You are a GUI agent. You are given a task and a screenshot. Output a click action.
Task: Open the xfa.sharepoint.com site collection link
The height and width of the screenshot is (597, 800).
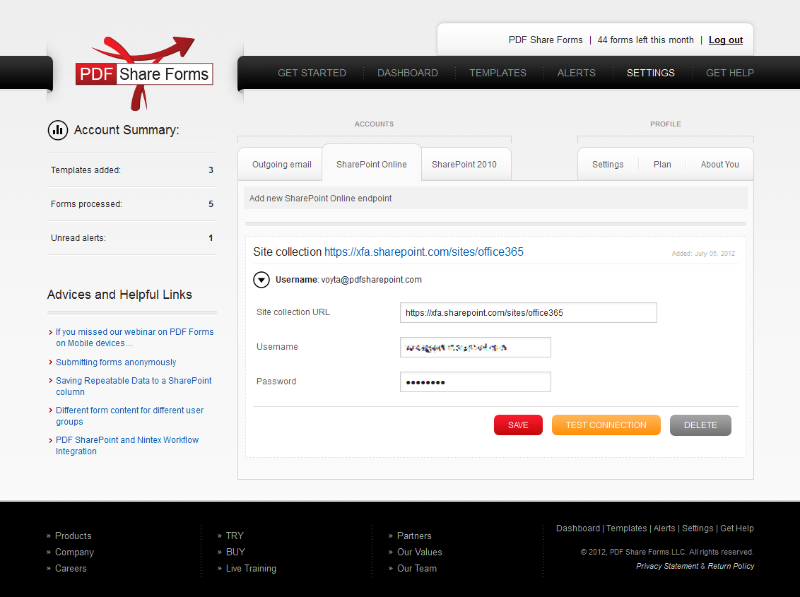point(424,252)
